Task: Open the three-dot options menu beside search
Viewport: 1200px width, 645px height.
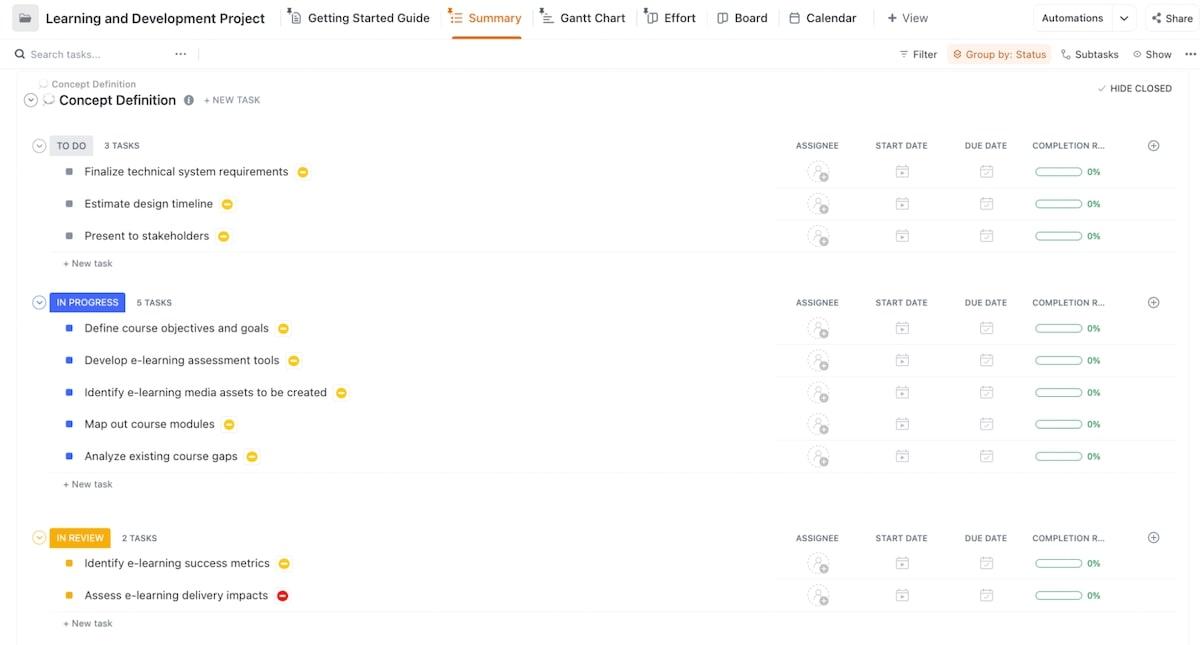Action: pos(180,54)
